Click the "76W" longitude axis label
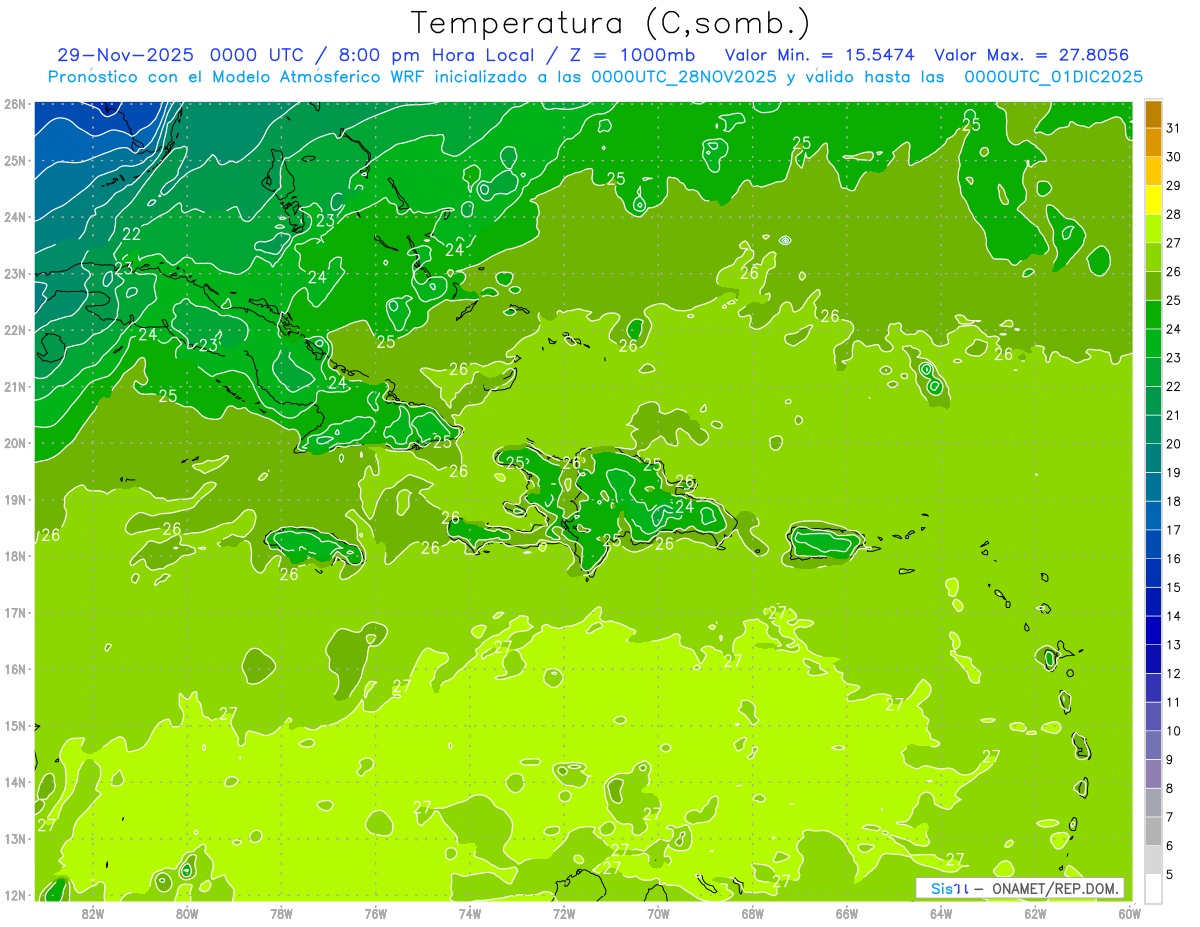Viewport: 1200px width, 927px height. pyautogui.click(x=376, y=913)
